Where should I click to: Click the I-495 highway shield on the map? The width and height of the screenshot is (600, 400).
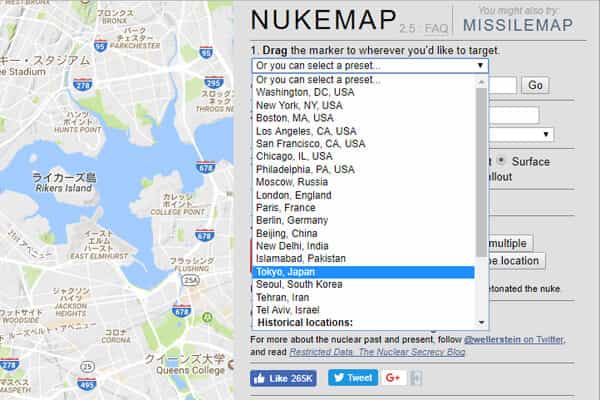click(86, 381)
